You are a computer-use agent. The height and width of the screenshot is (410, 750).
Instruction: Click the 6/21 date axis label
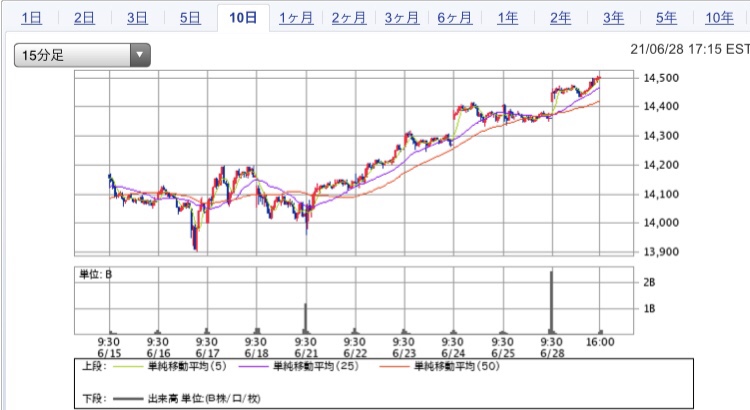pos(306,354)
